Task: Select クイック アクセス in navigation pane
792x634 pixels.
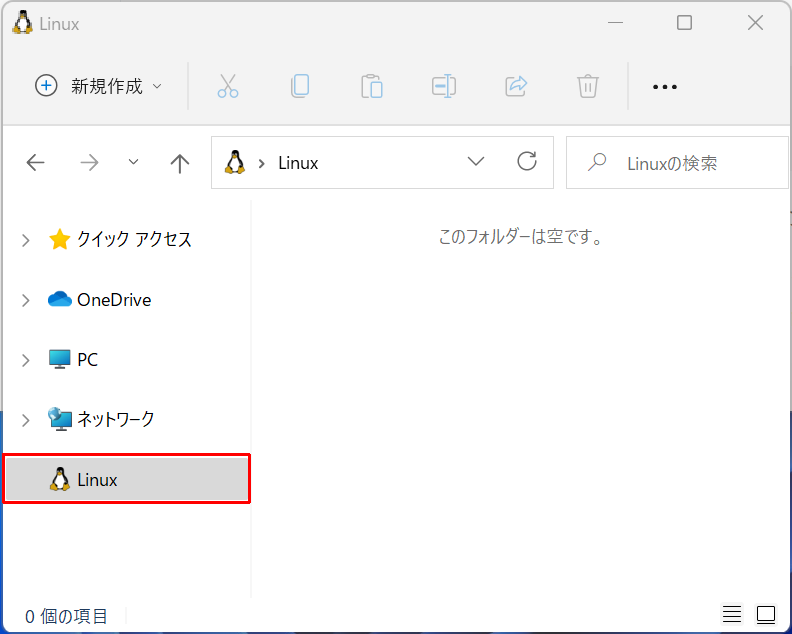Action: tap(120, 239)
